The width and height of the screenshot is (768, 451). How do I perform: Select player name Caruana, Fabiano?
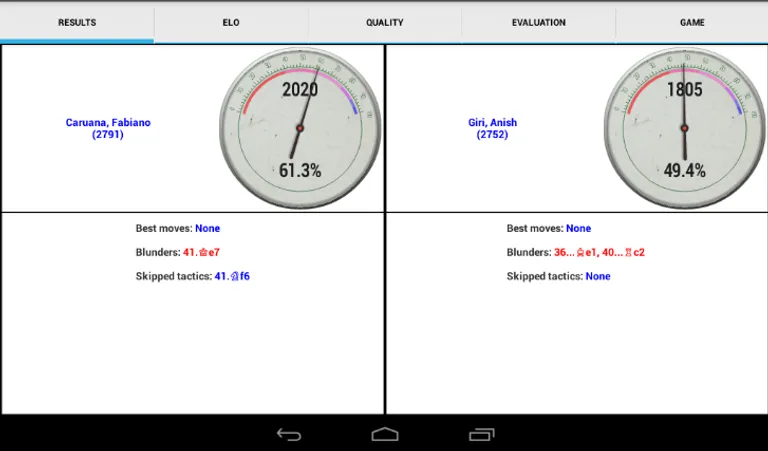[x=108, y=123]
